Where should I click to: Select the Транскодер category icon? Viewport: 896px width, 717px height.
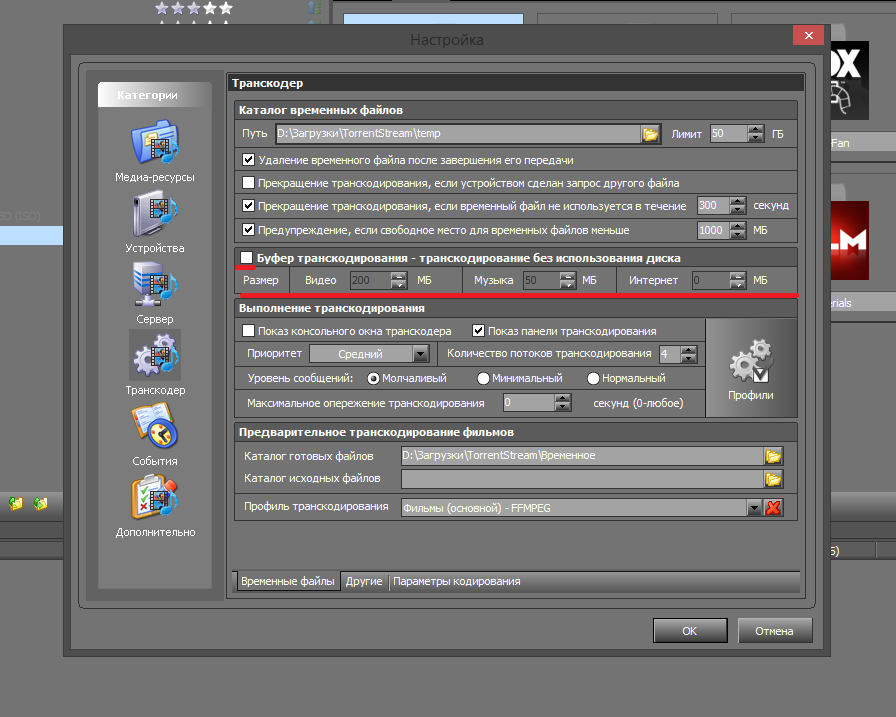pos(154,358)
